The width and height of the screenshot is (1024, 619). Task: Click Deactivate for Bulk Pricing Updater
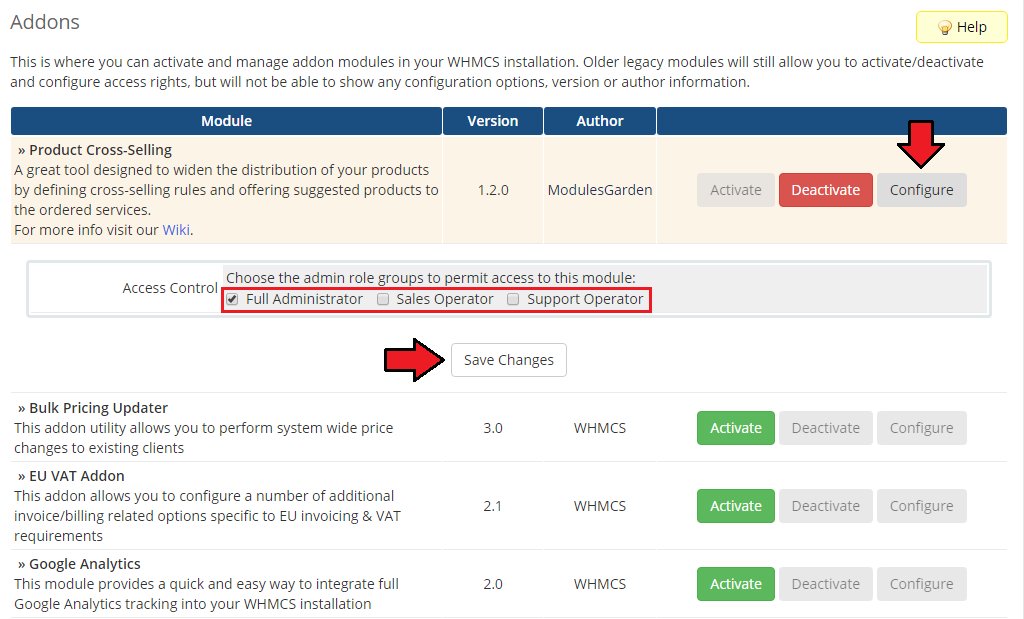pos(825,428)
